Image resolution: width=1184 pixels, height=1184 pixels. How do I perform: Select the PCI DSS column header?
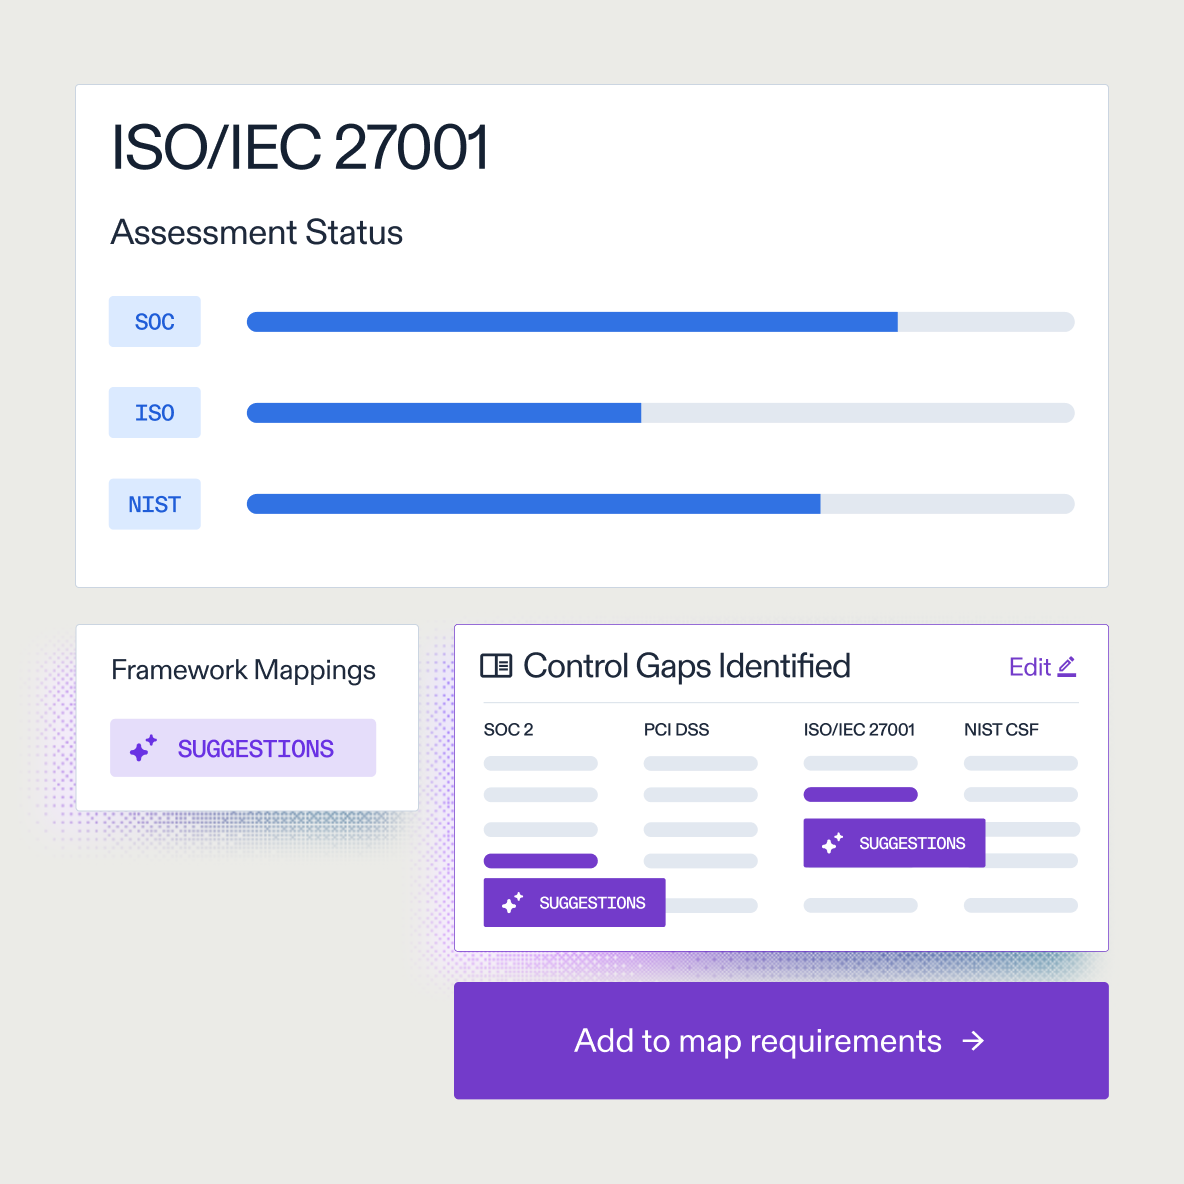tap(676, 730)
